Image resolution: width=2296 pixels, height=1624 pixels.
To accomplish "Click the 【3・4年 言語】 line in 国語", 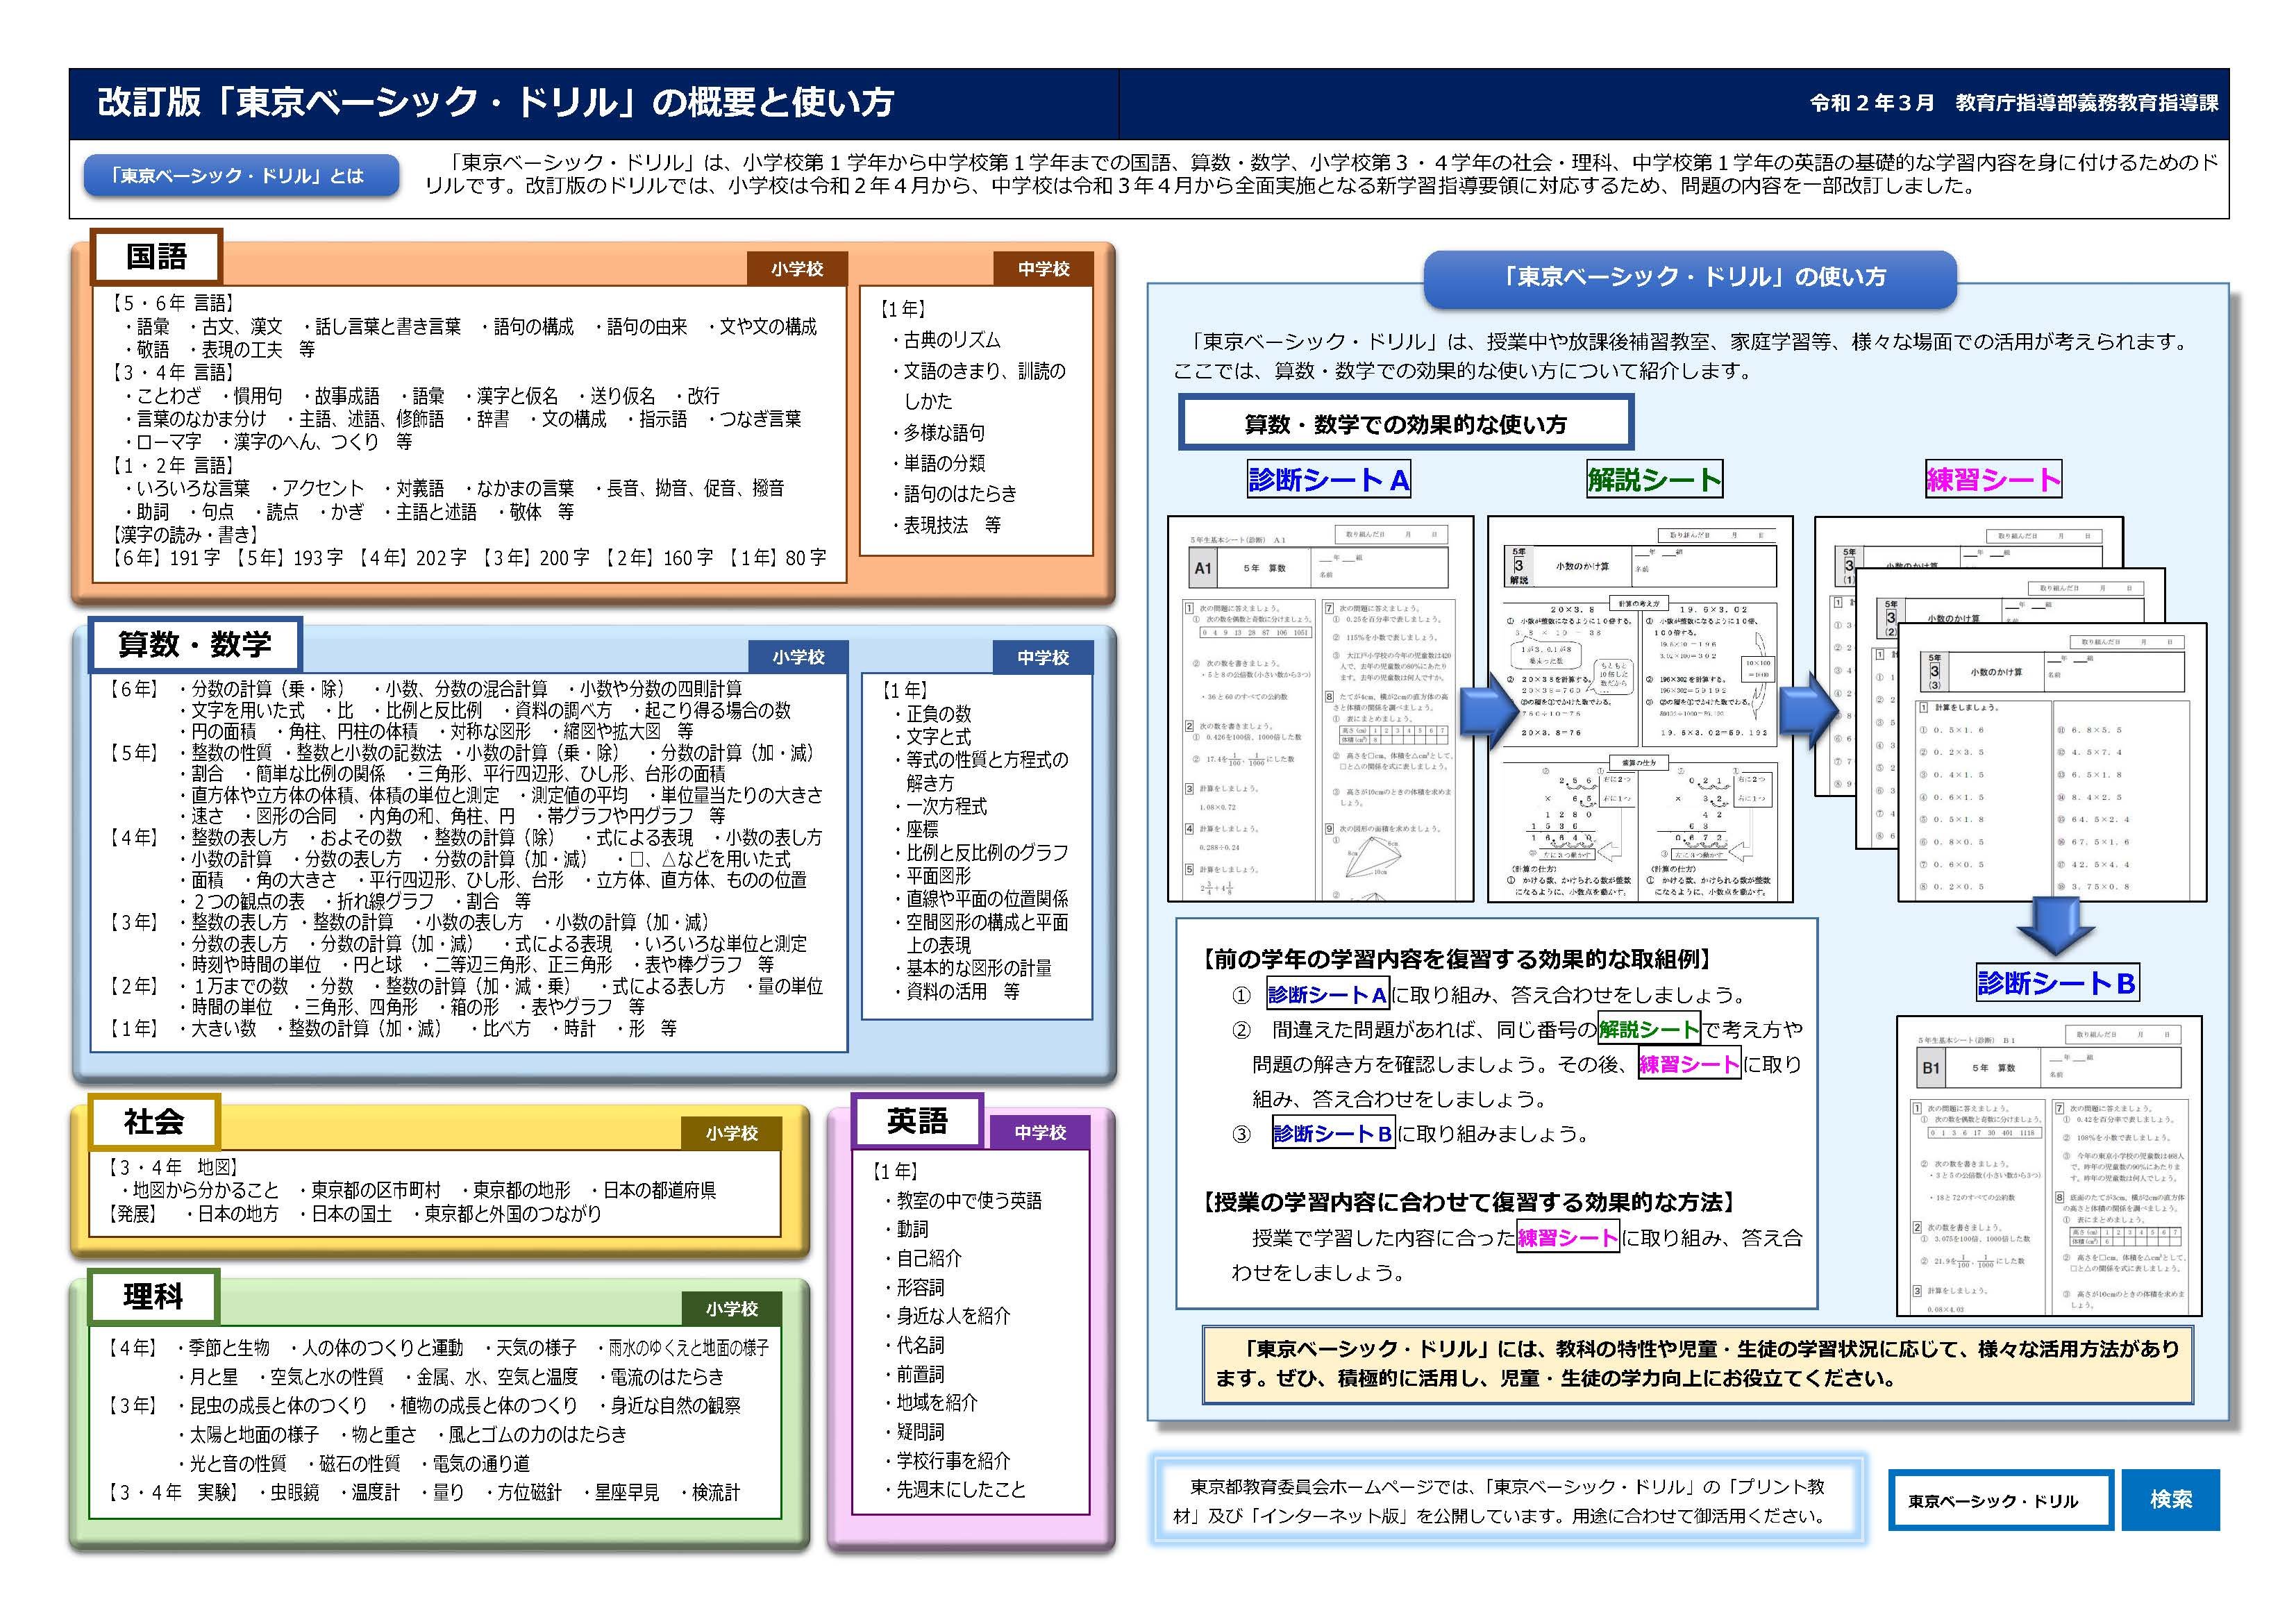I will (172, 372).
